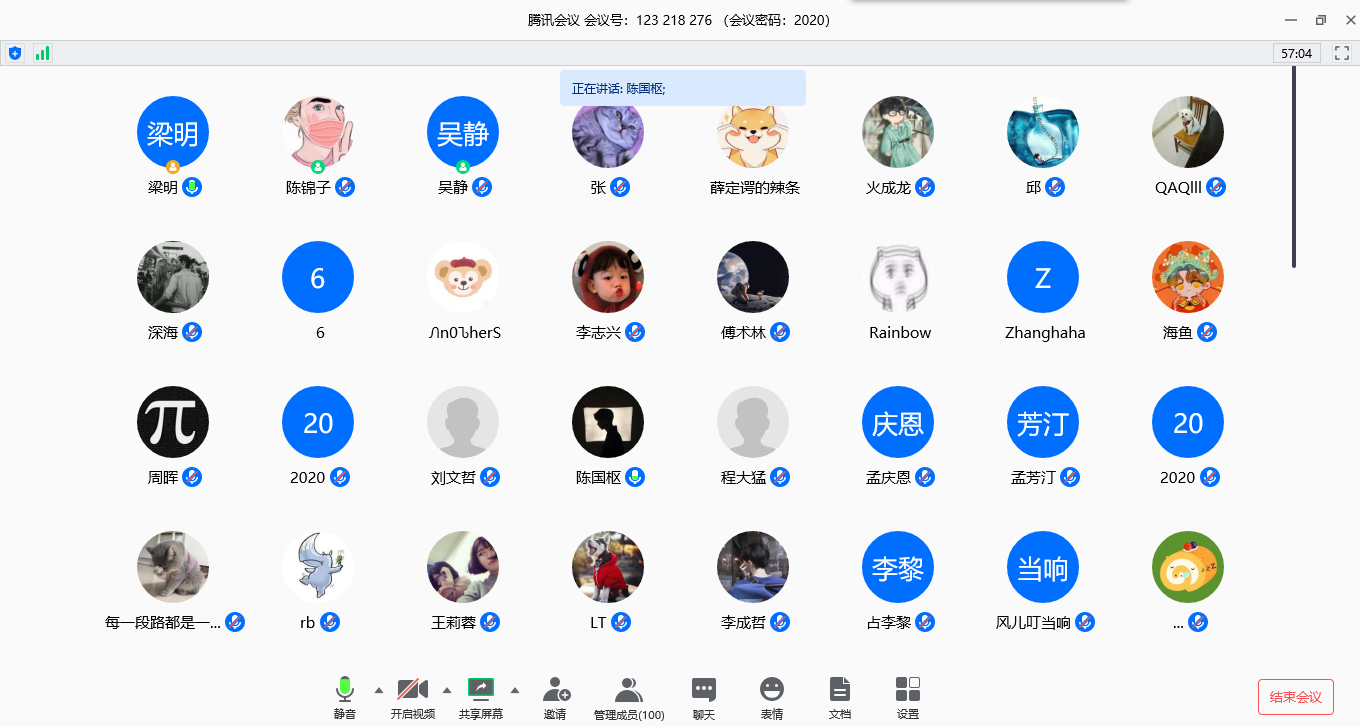Open the 邀请 invite icon
Screen dimensions: 1360x727
(556, 689)
